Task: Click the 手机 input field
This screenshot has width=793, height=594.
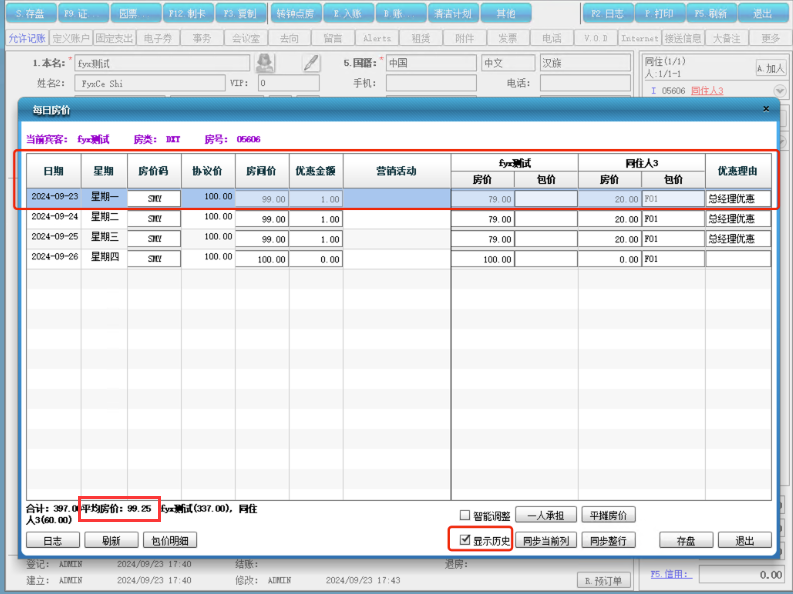Action: coord(431,83)
